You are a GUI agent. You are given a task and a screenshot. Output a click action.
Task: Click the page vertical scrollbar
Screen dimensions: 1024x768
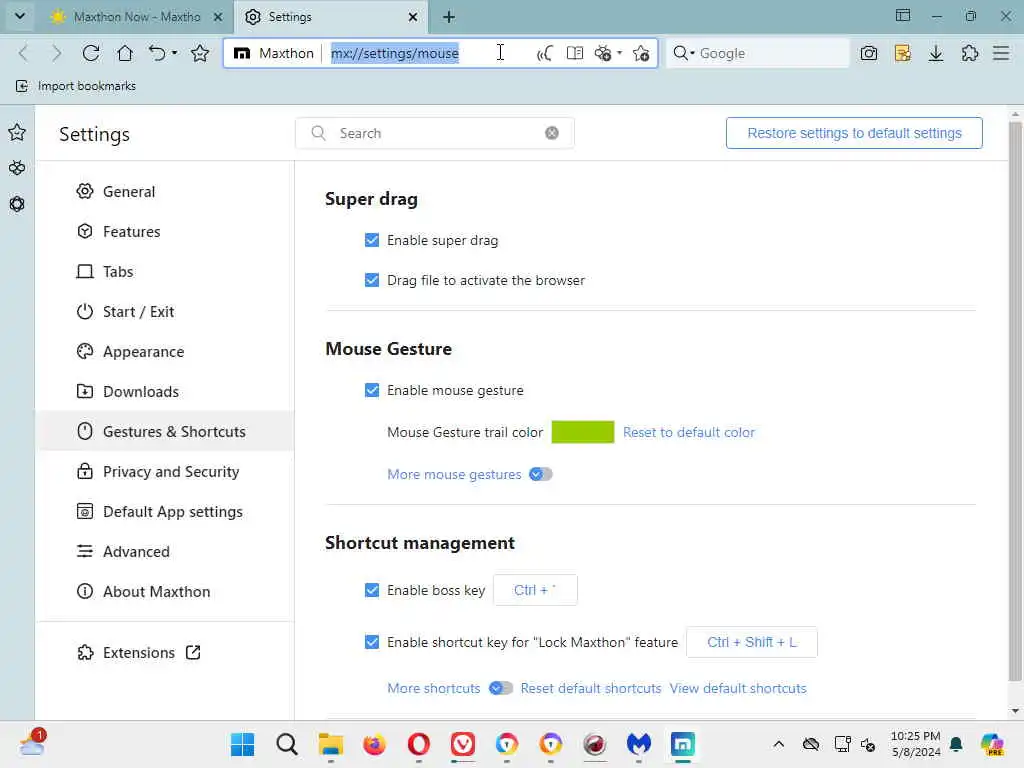[1014, 400]
